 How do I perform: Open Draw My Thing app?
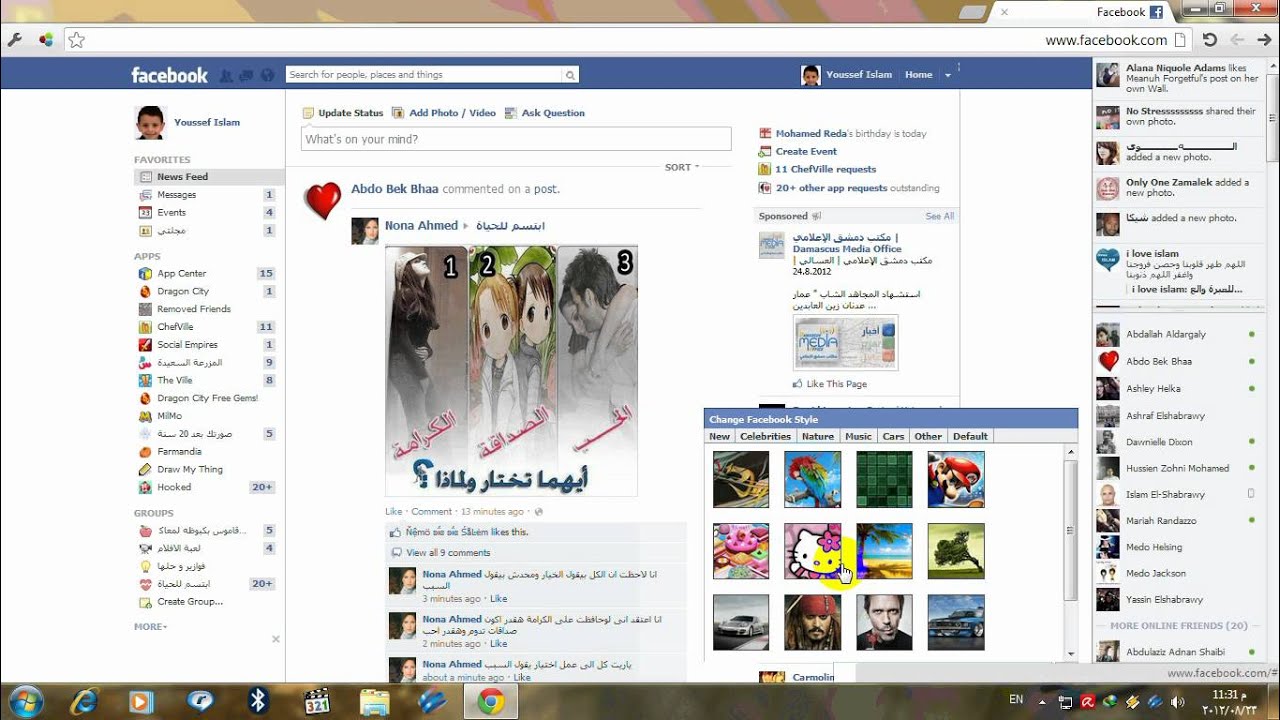coord(190,469)
